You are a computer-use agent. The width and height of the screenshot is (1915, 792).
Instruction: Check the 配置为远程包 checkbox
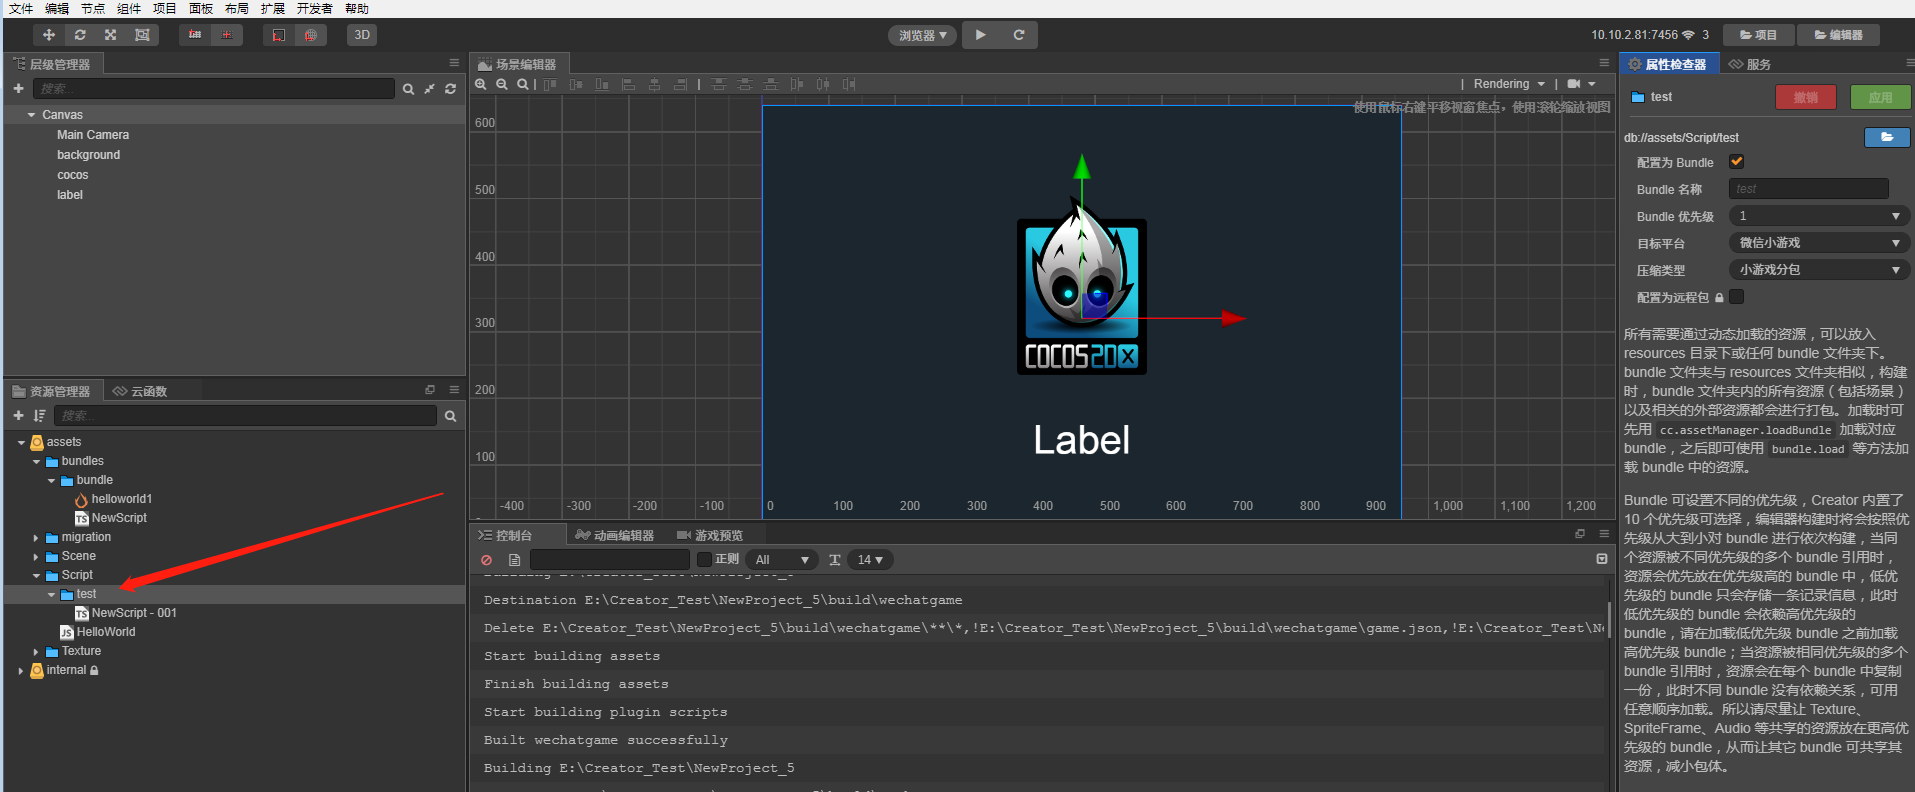tap(1737, 297)
